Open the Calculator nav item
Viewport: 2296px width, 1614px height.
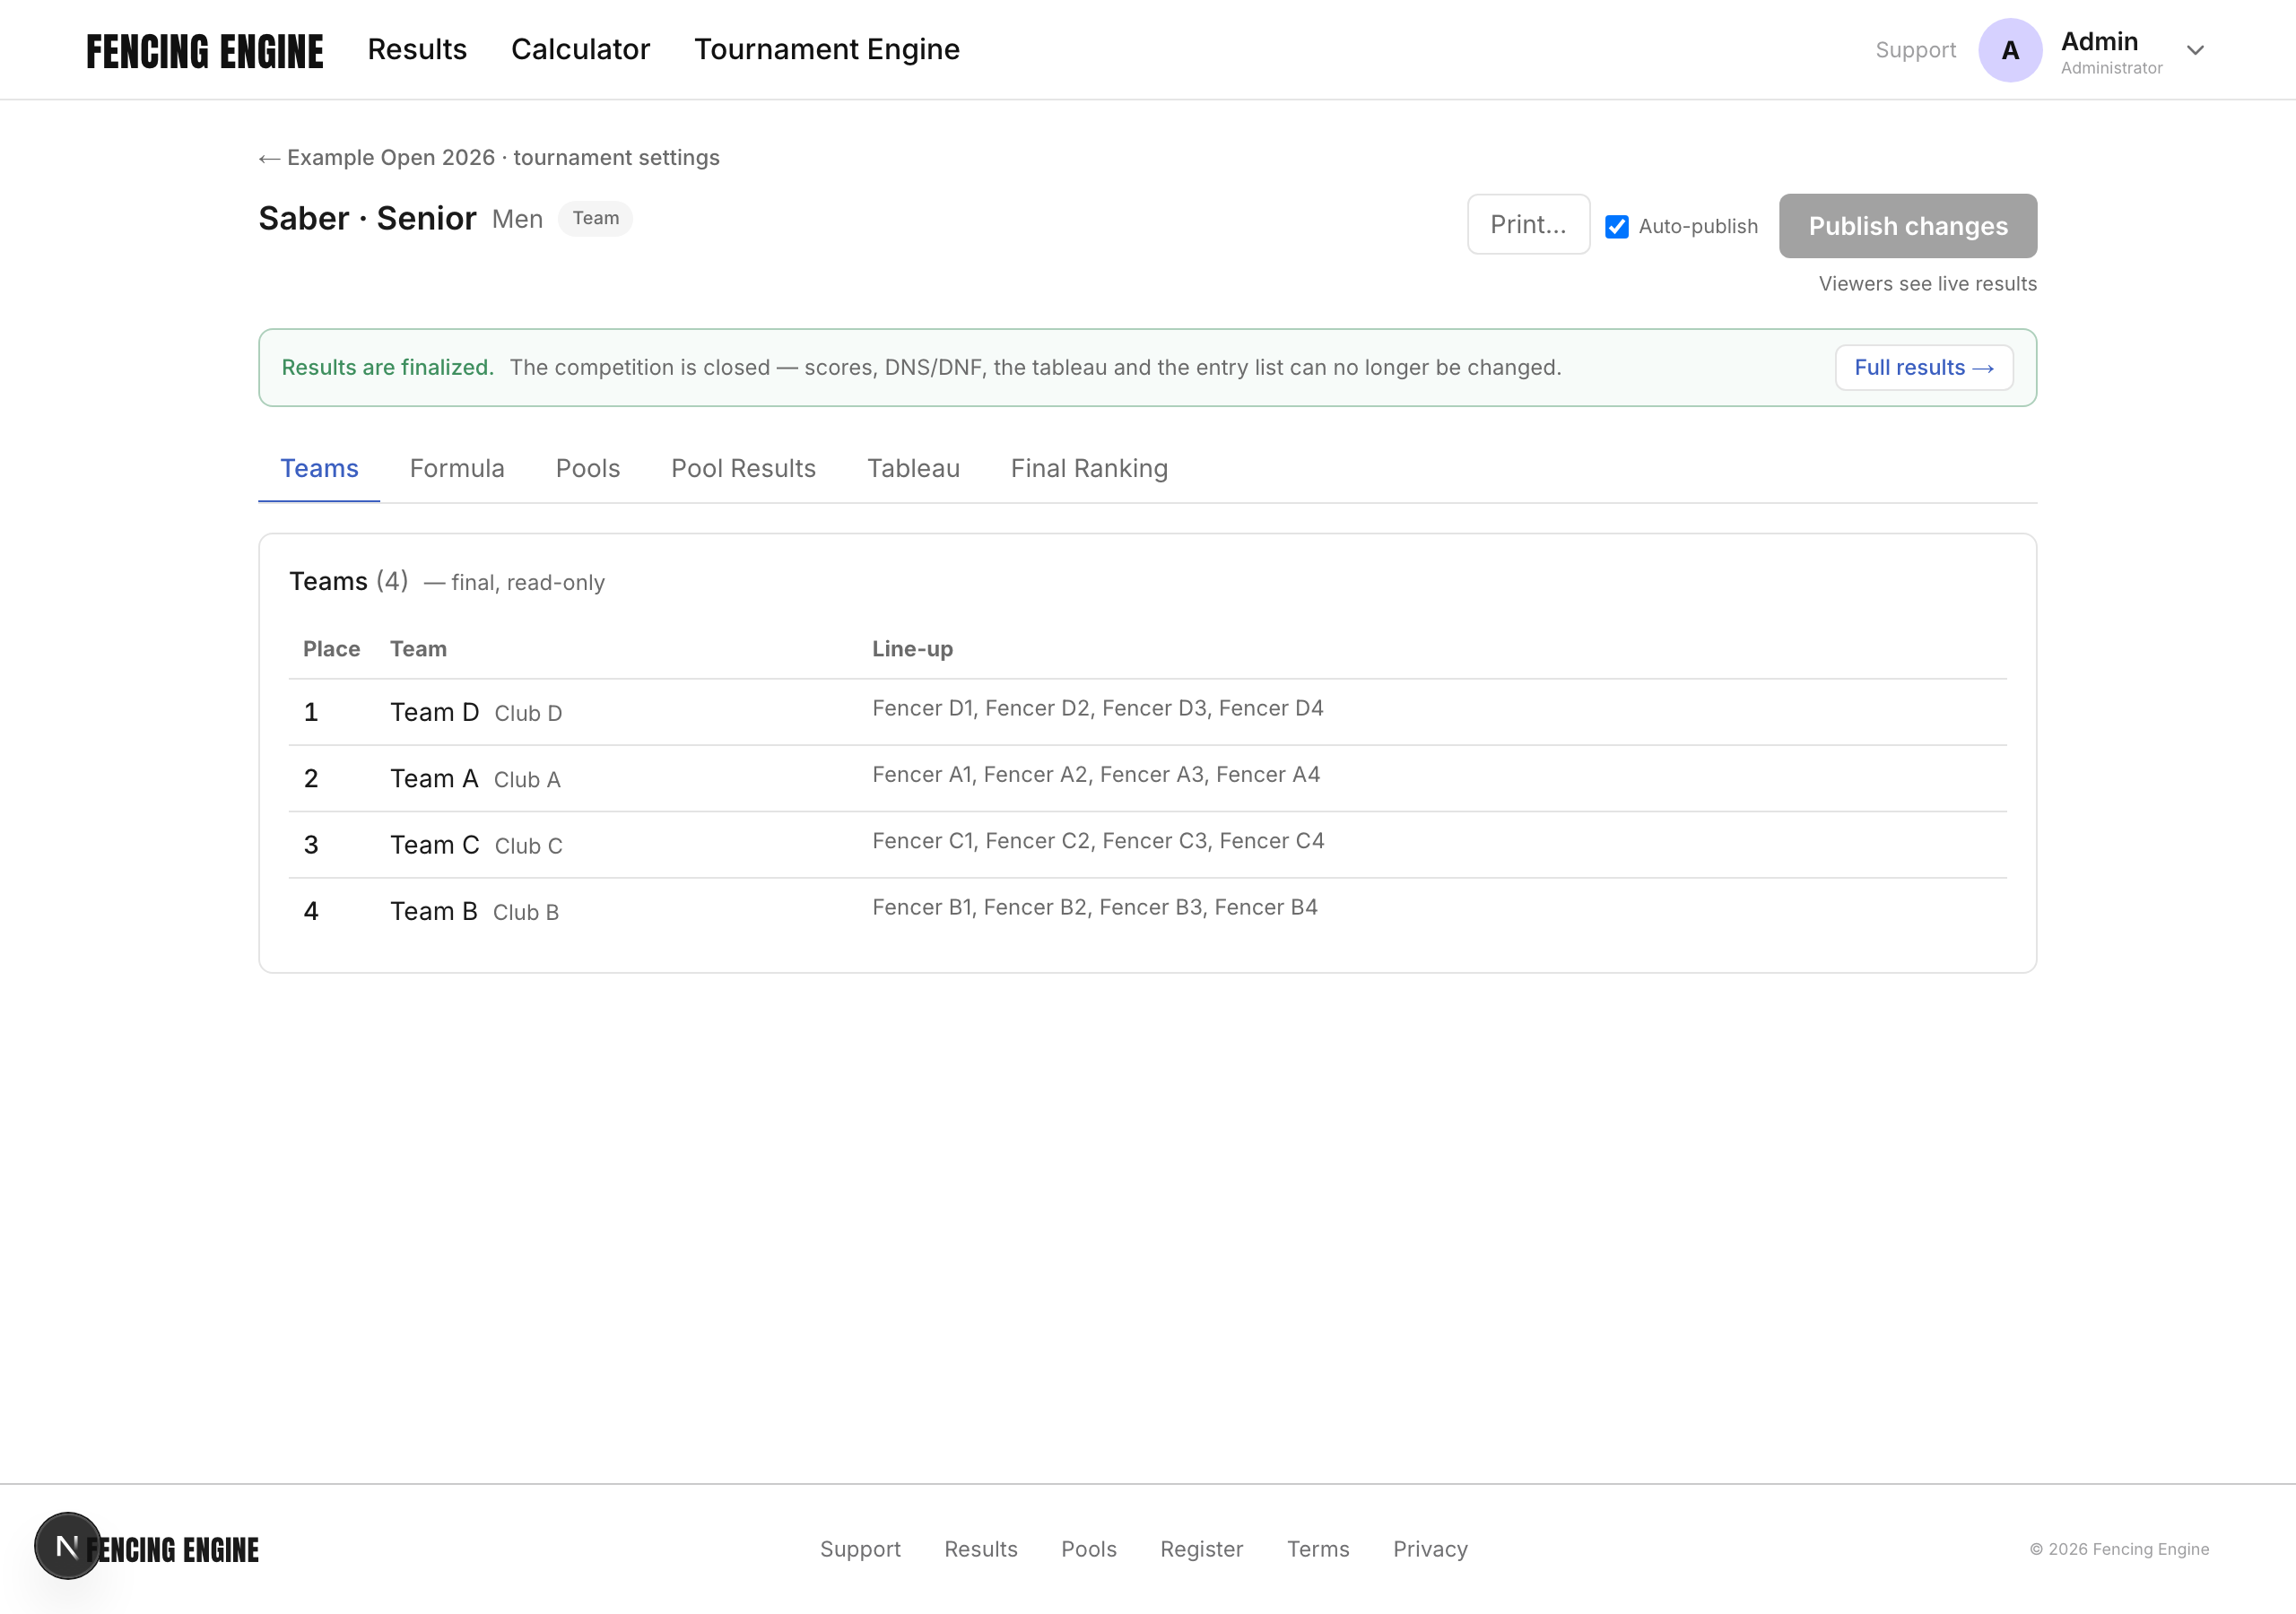[581, 49]
